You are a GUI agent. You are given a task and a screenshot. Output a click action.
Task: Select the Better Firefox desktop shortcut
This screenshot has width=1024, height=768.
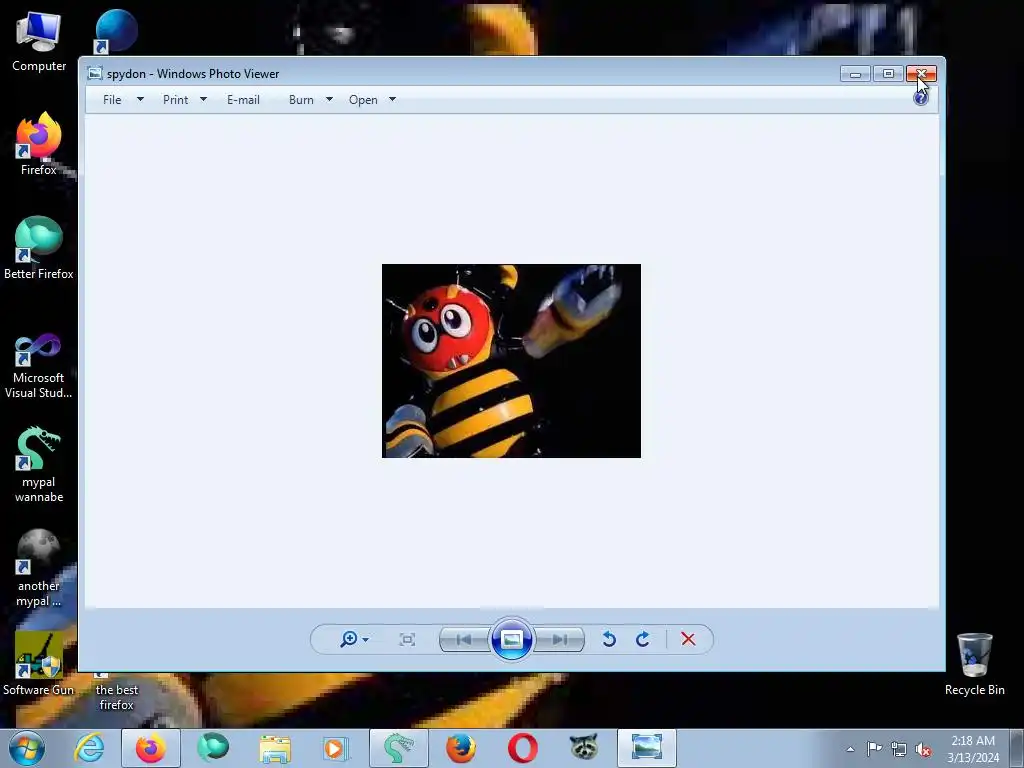click(x=39, y=248)
